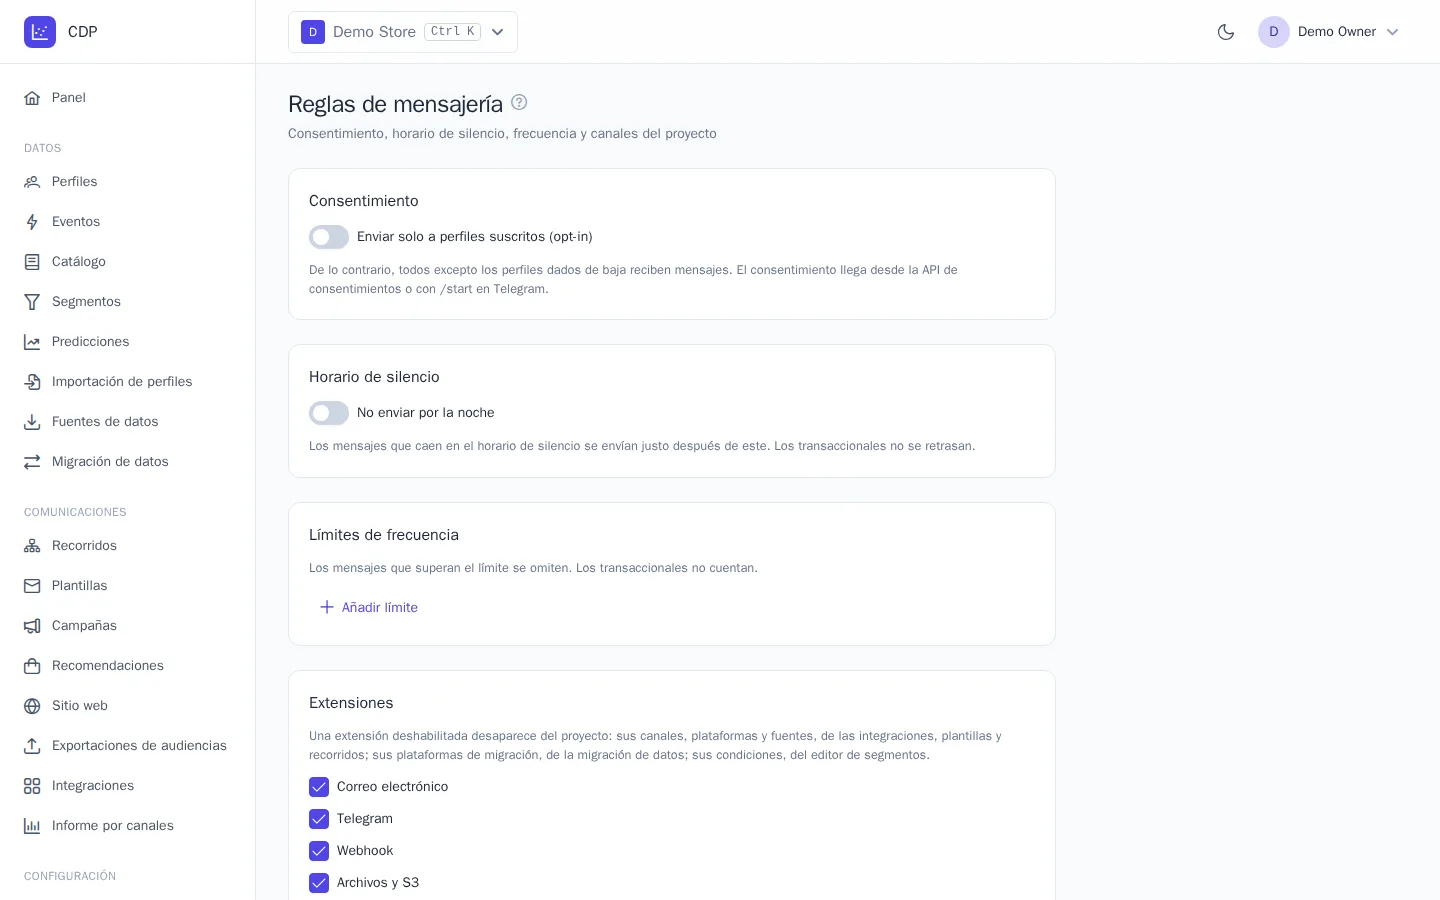Click the Campañas megaphone icon

32,626
